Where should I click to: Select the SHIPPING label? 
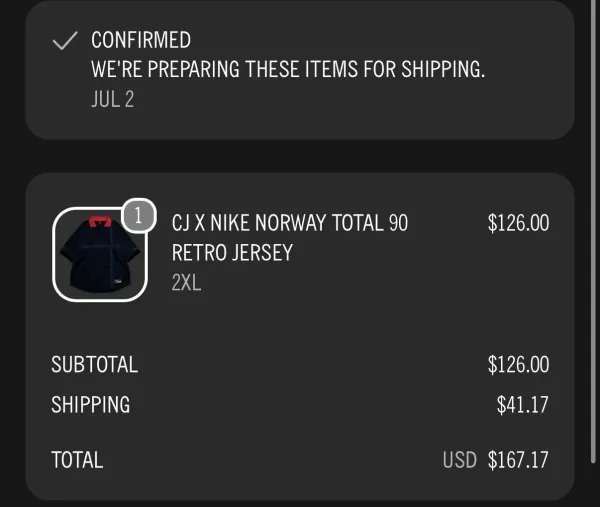coord(91,404)
